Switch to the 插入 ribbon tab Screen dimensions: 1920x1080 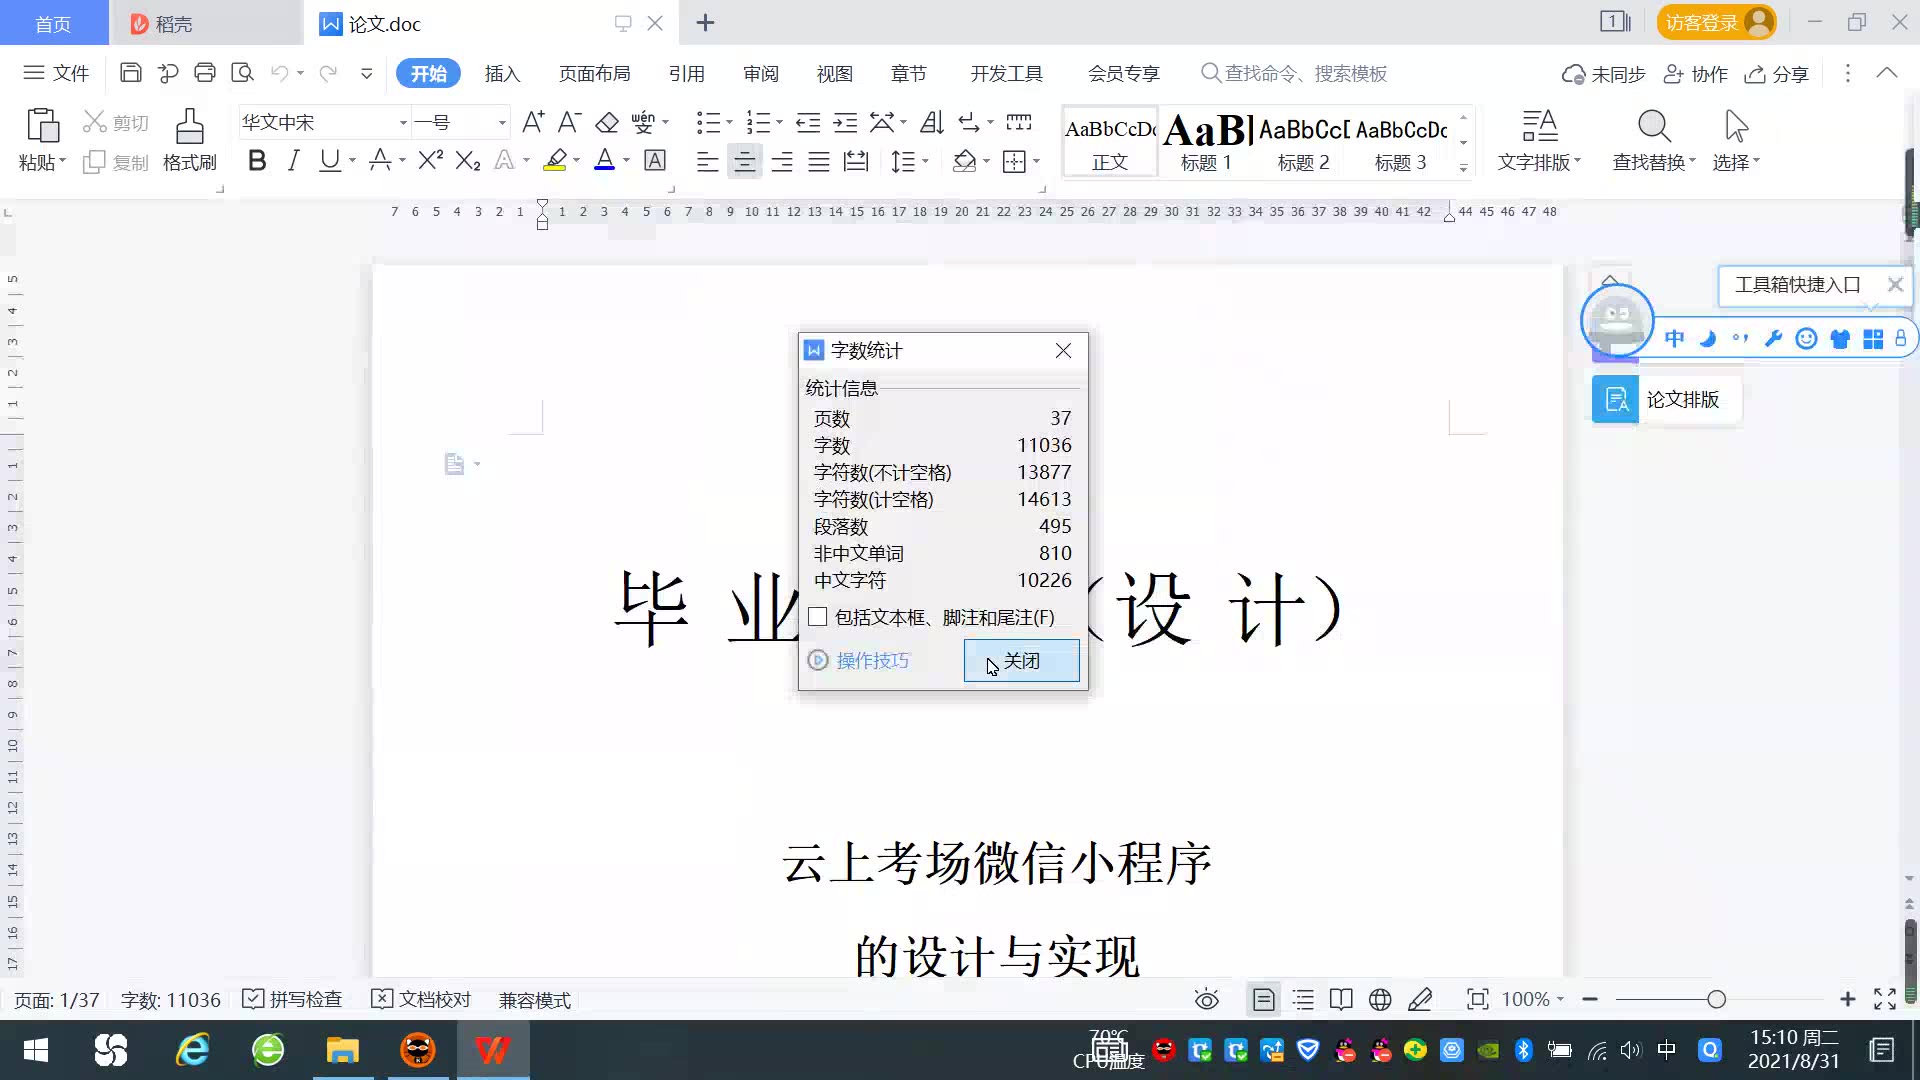pyautogui.click(x=502, y=74)
